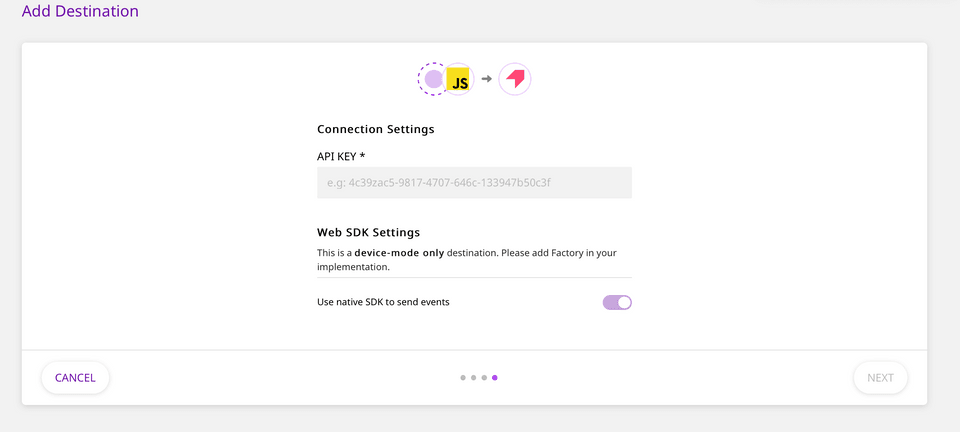Disable the native SDK send events toggle
Image resolution: width=960 pixels, height=432 pixels.
click(617, 302)
